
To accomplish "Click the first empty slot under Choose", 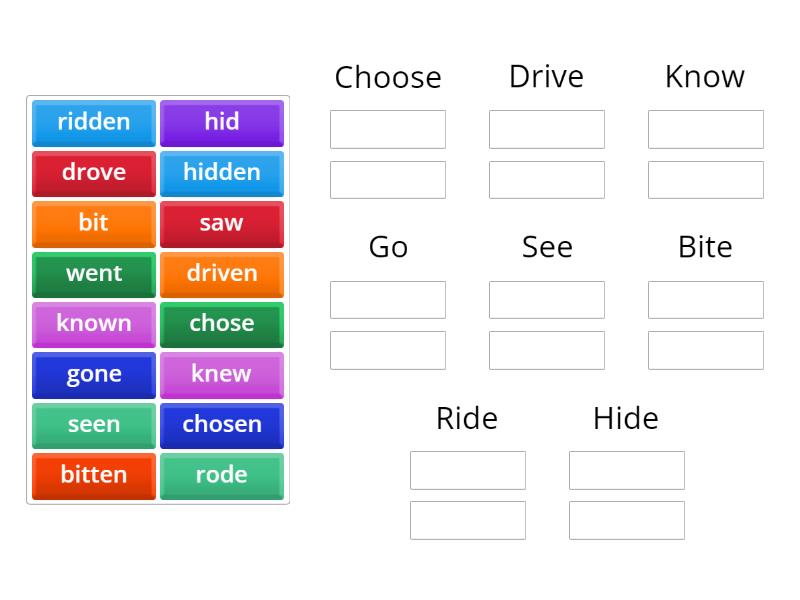I will (388, 129).
